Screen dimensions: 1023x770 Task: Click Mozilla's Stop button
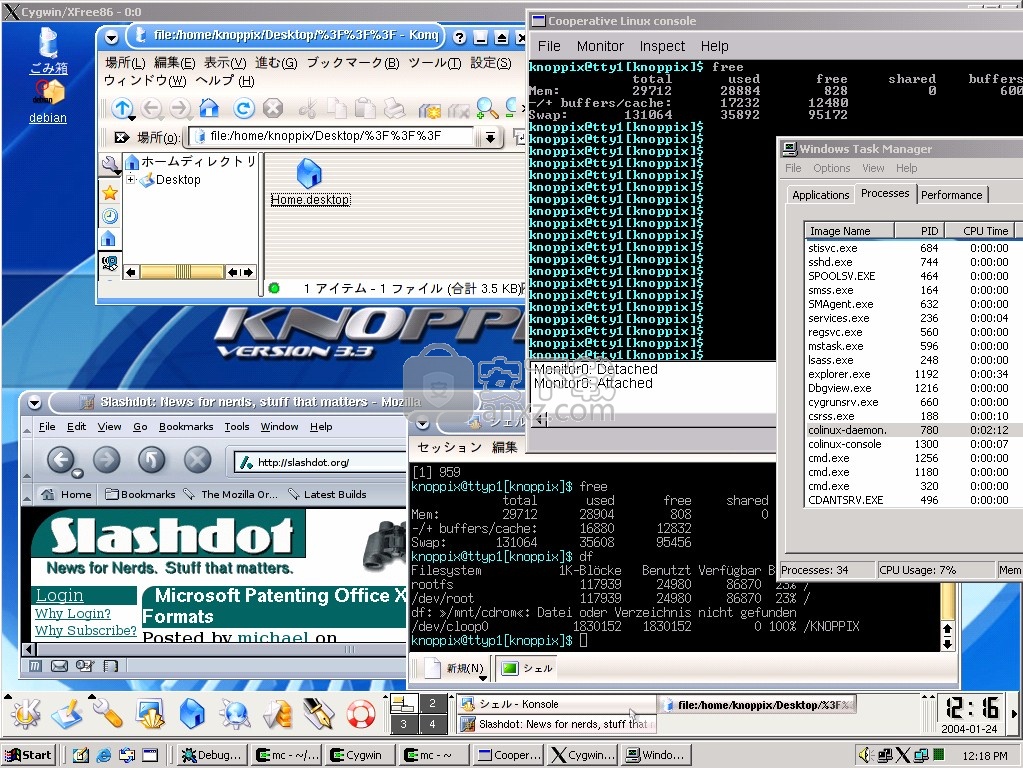(197, 460)
